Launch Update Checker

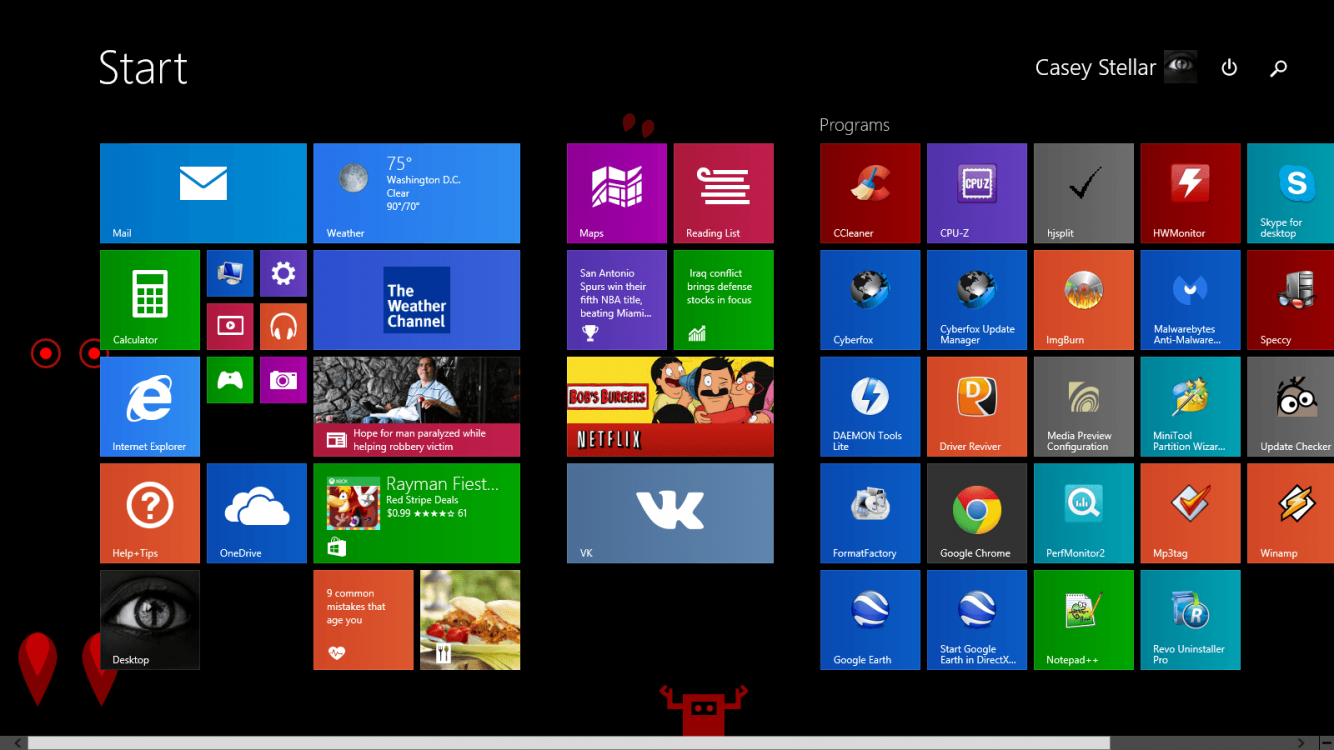point(1290,407)
